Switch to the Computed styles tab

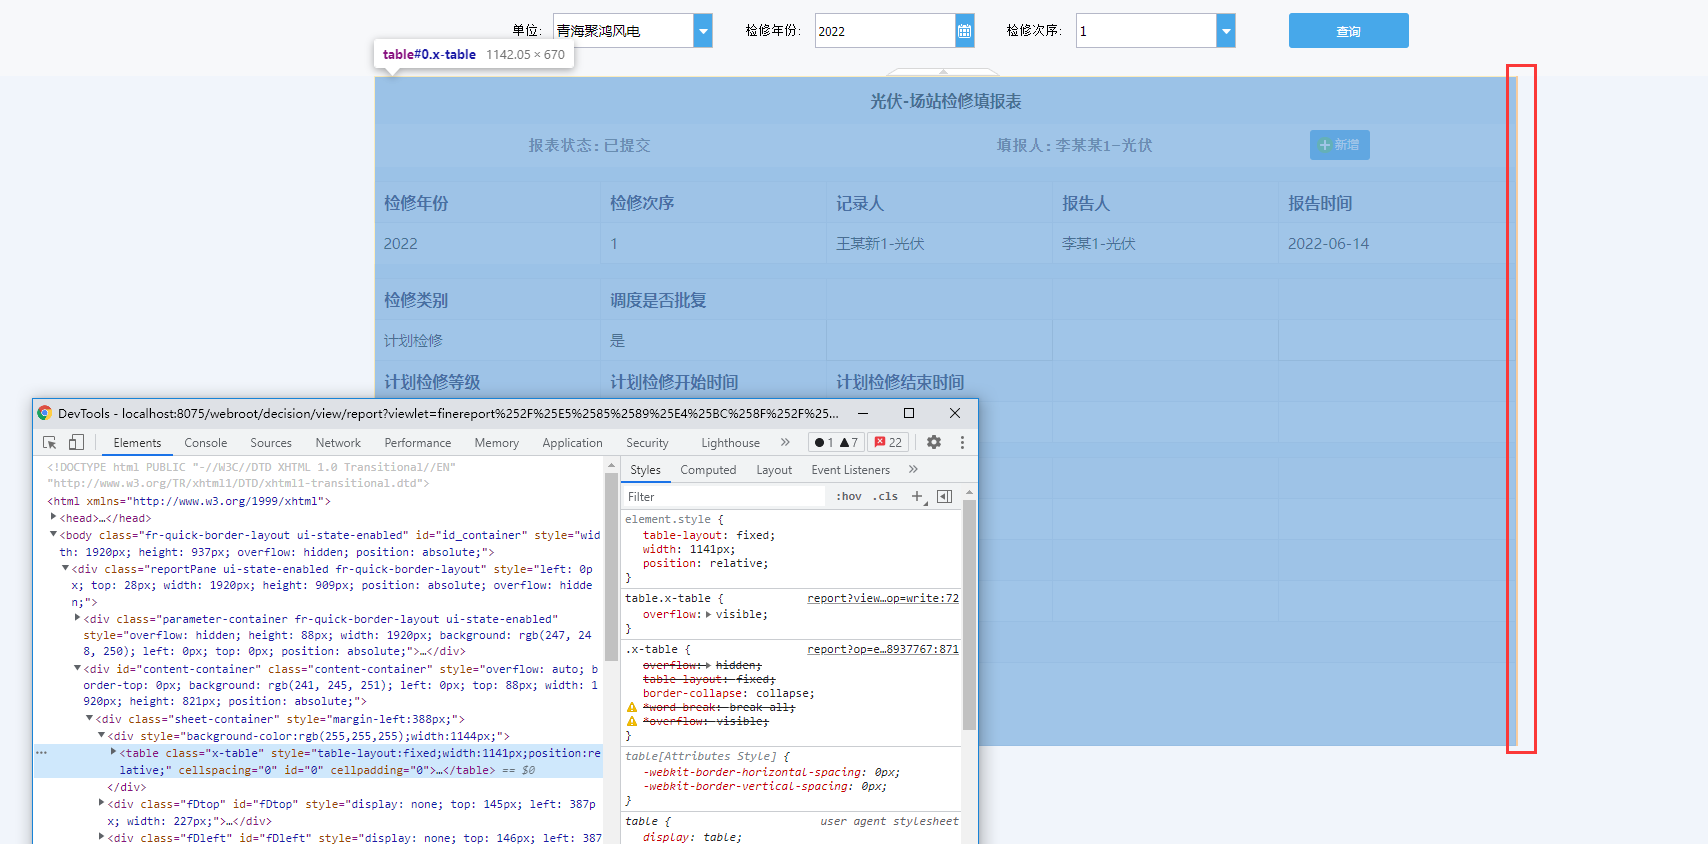point(708,470)
